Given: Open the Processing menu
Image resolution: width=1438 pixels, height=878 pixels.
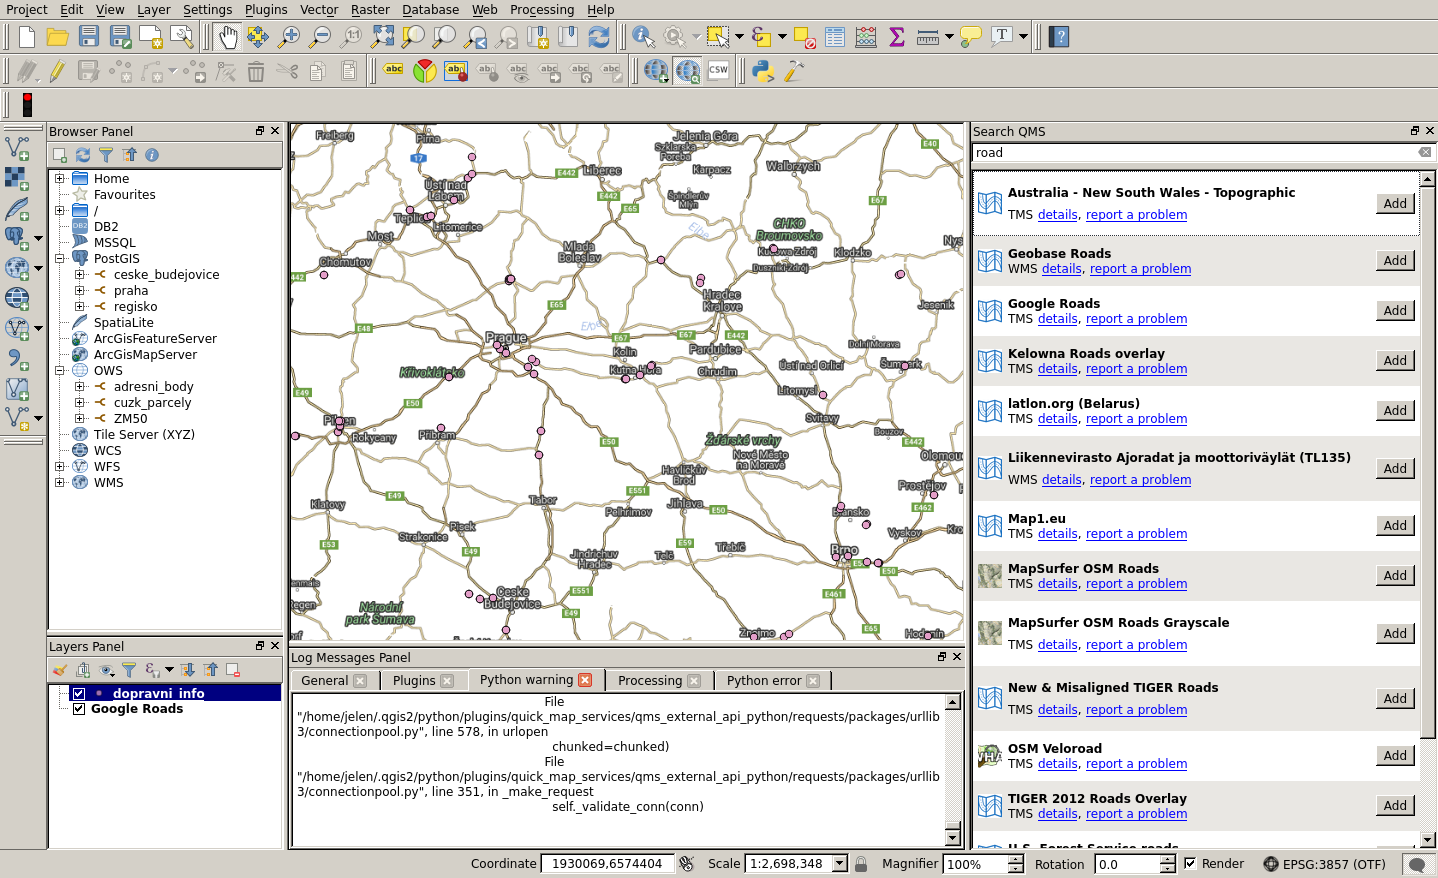Looking at the screenshot, I should pos(542,9).
